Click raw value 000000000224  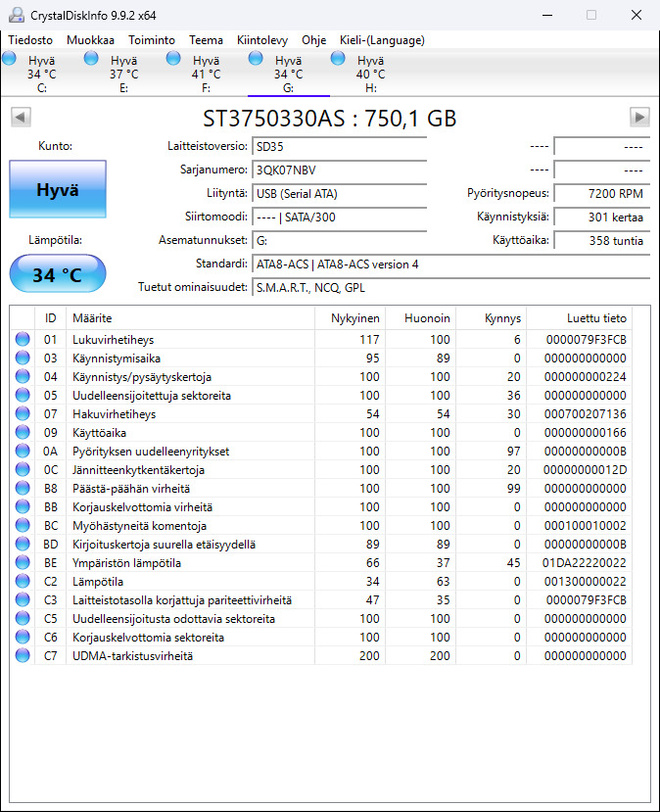585,376
